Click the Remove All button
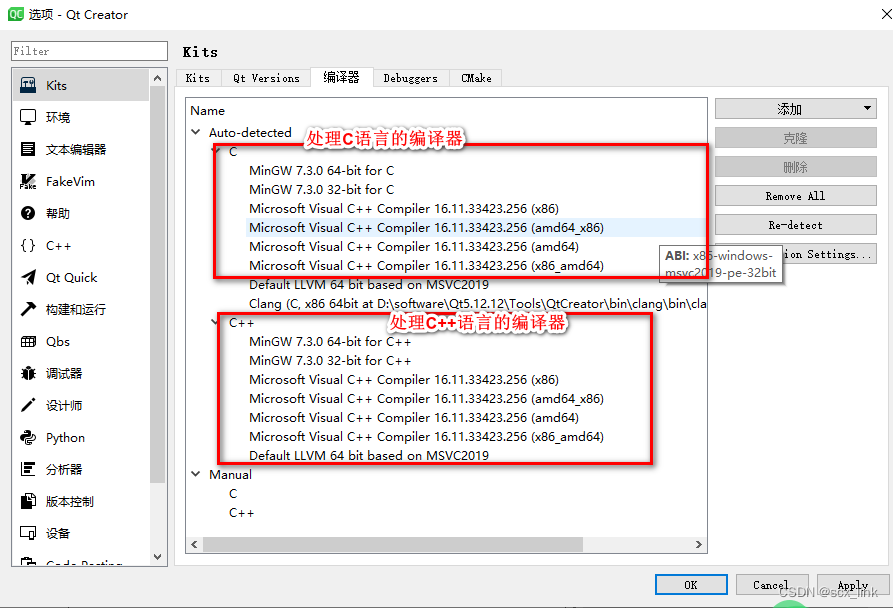 pos(795,196)
